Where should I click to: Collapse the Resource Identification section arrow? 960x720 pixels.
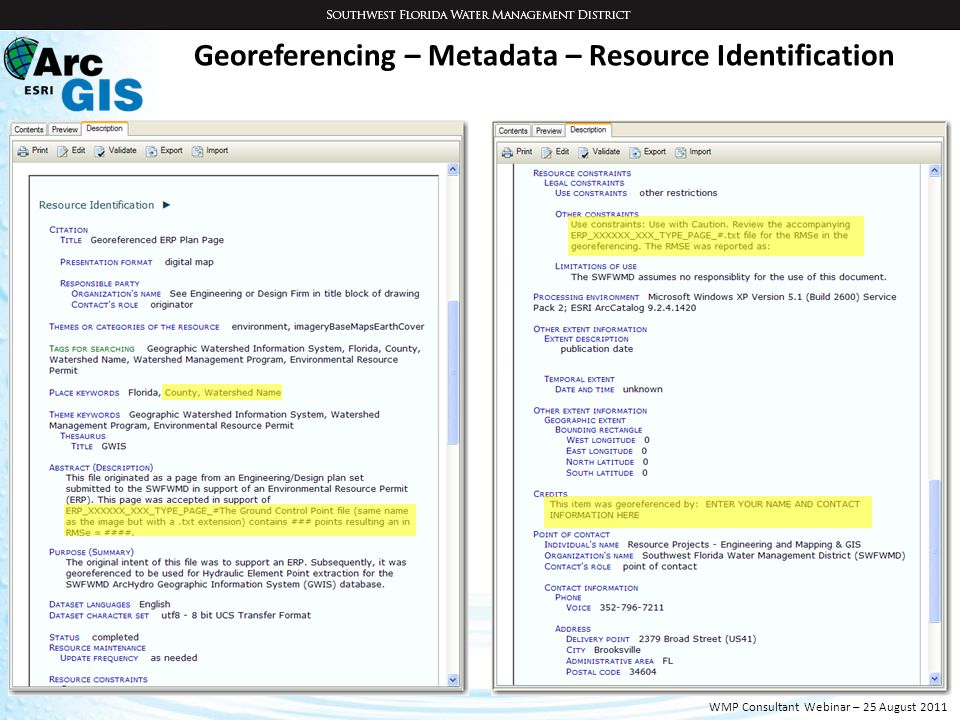click(x=167, y=205)
